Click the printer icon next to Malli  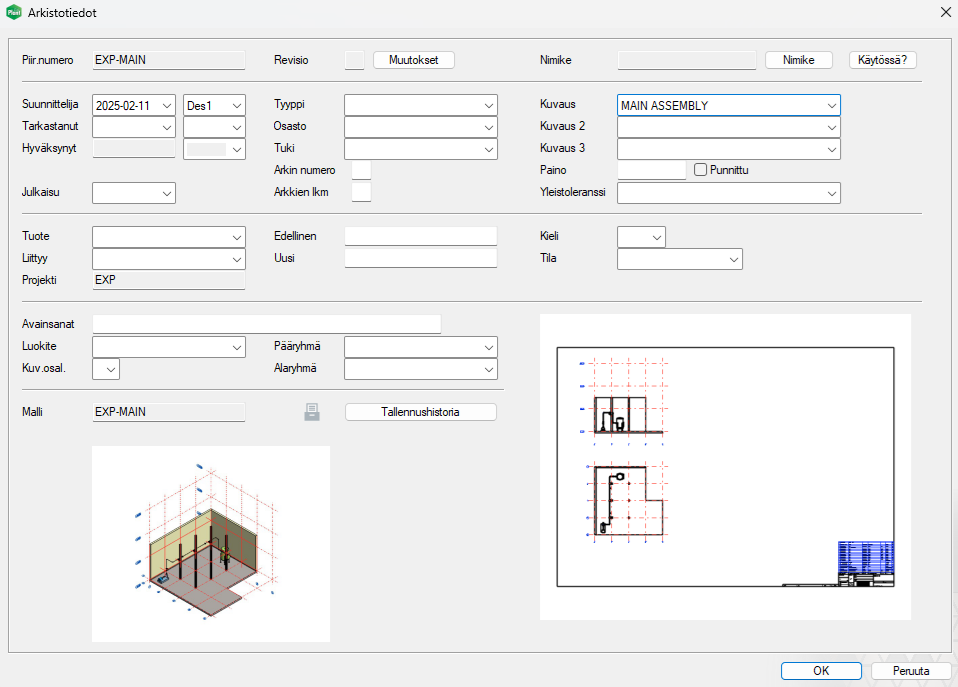[312, 412]
